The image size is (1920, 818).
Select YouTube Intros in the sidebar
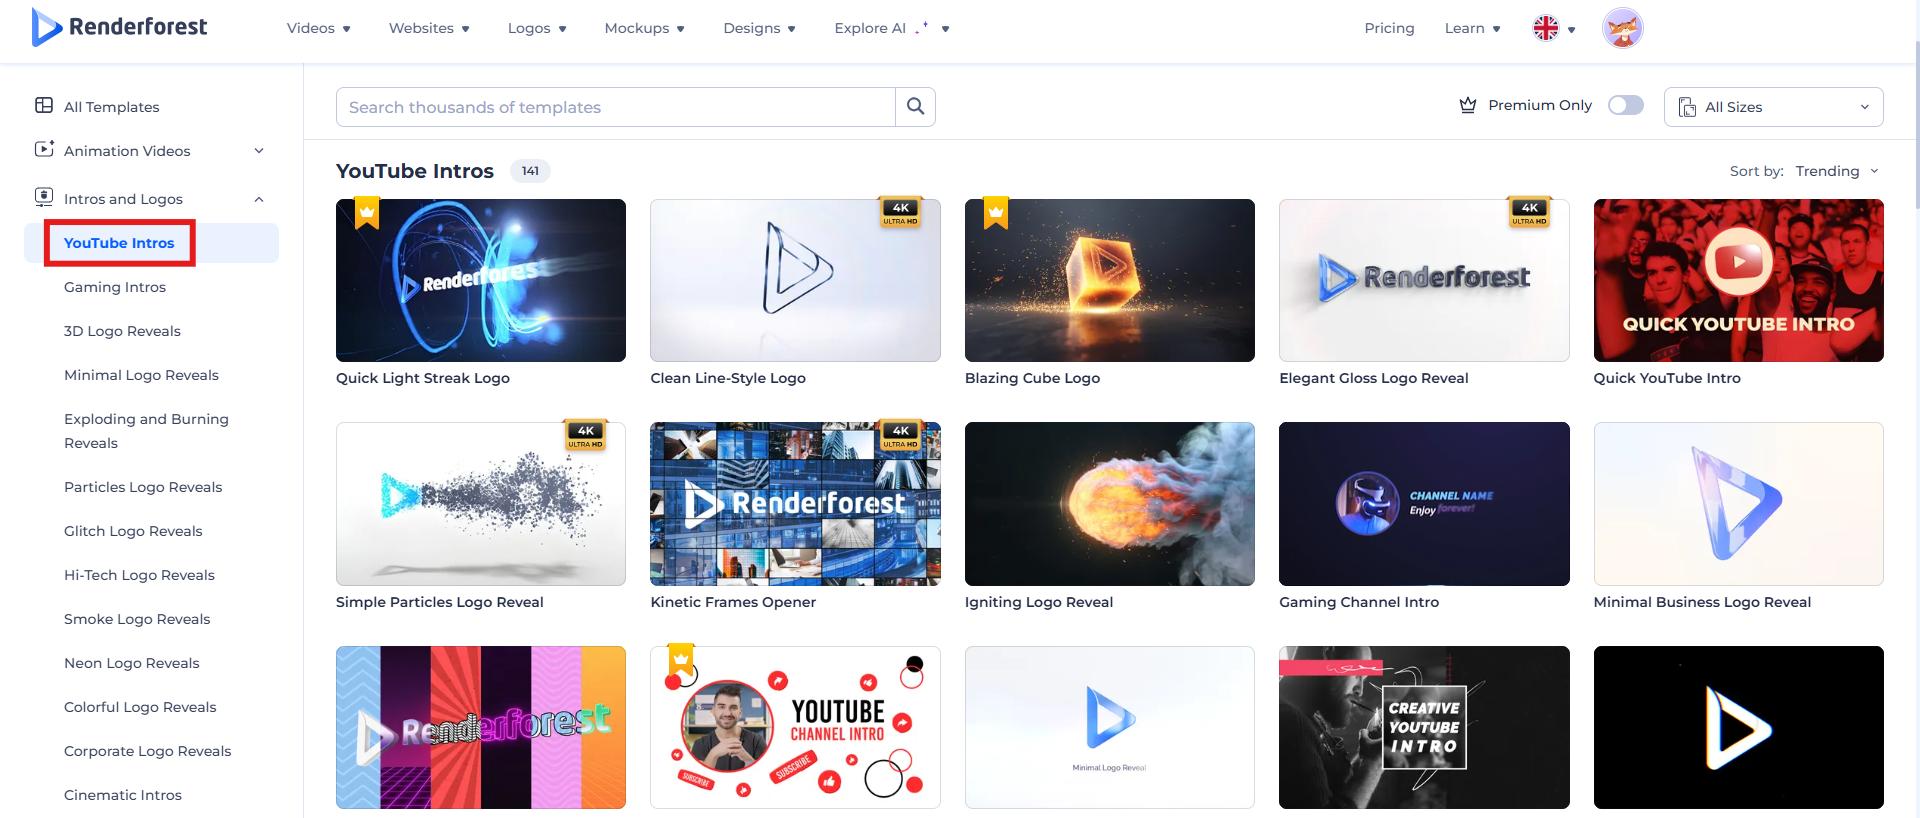(119, 243)
